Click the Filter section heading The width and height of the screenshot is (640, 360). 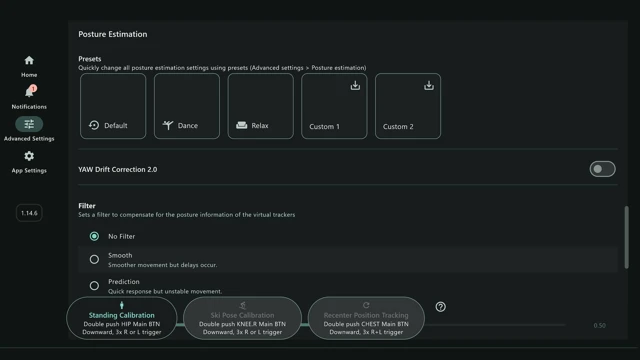coord(87,206)
